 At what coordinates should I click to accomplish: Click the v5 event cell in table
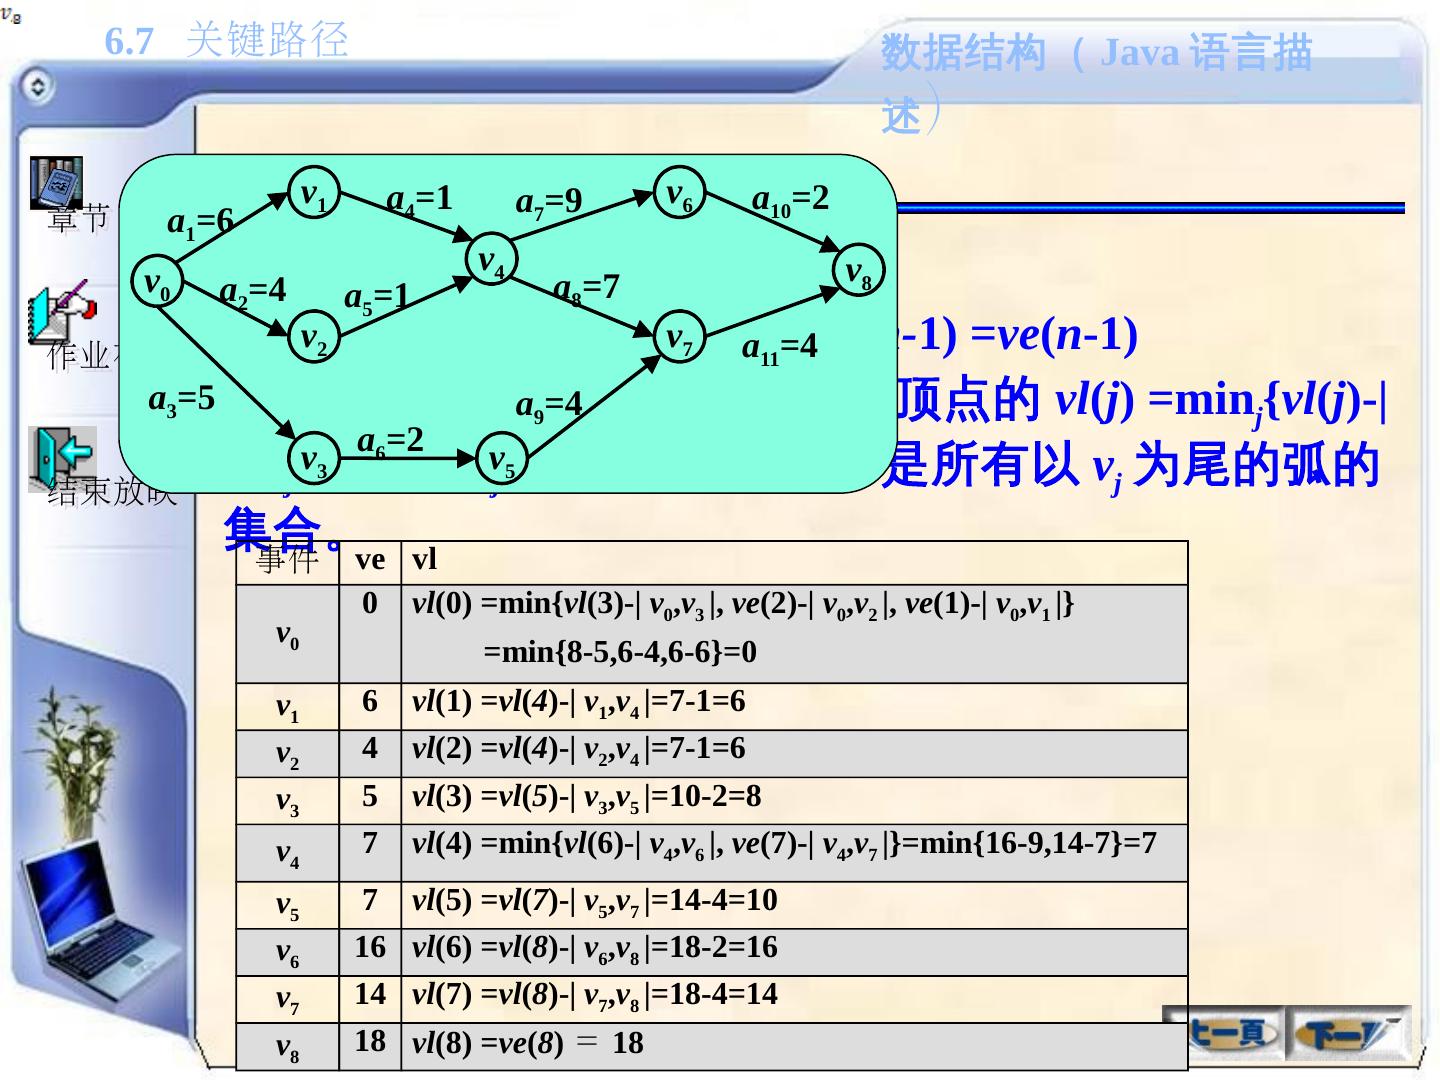click(x=288, y=906)
